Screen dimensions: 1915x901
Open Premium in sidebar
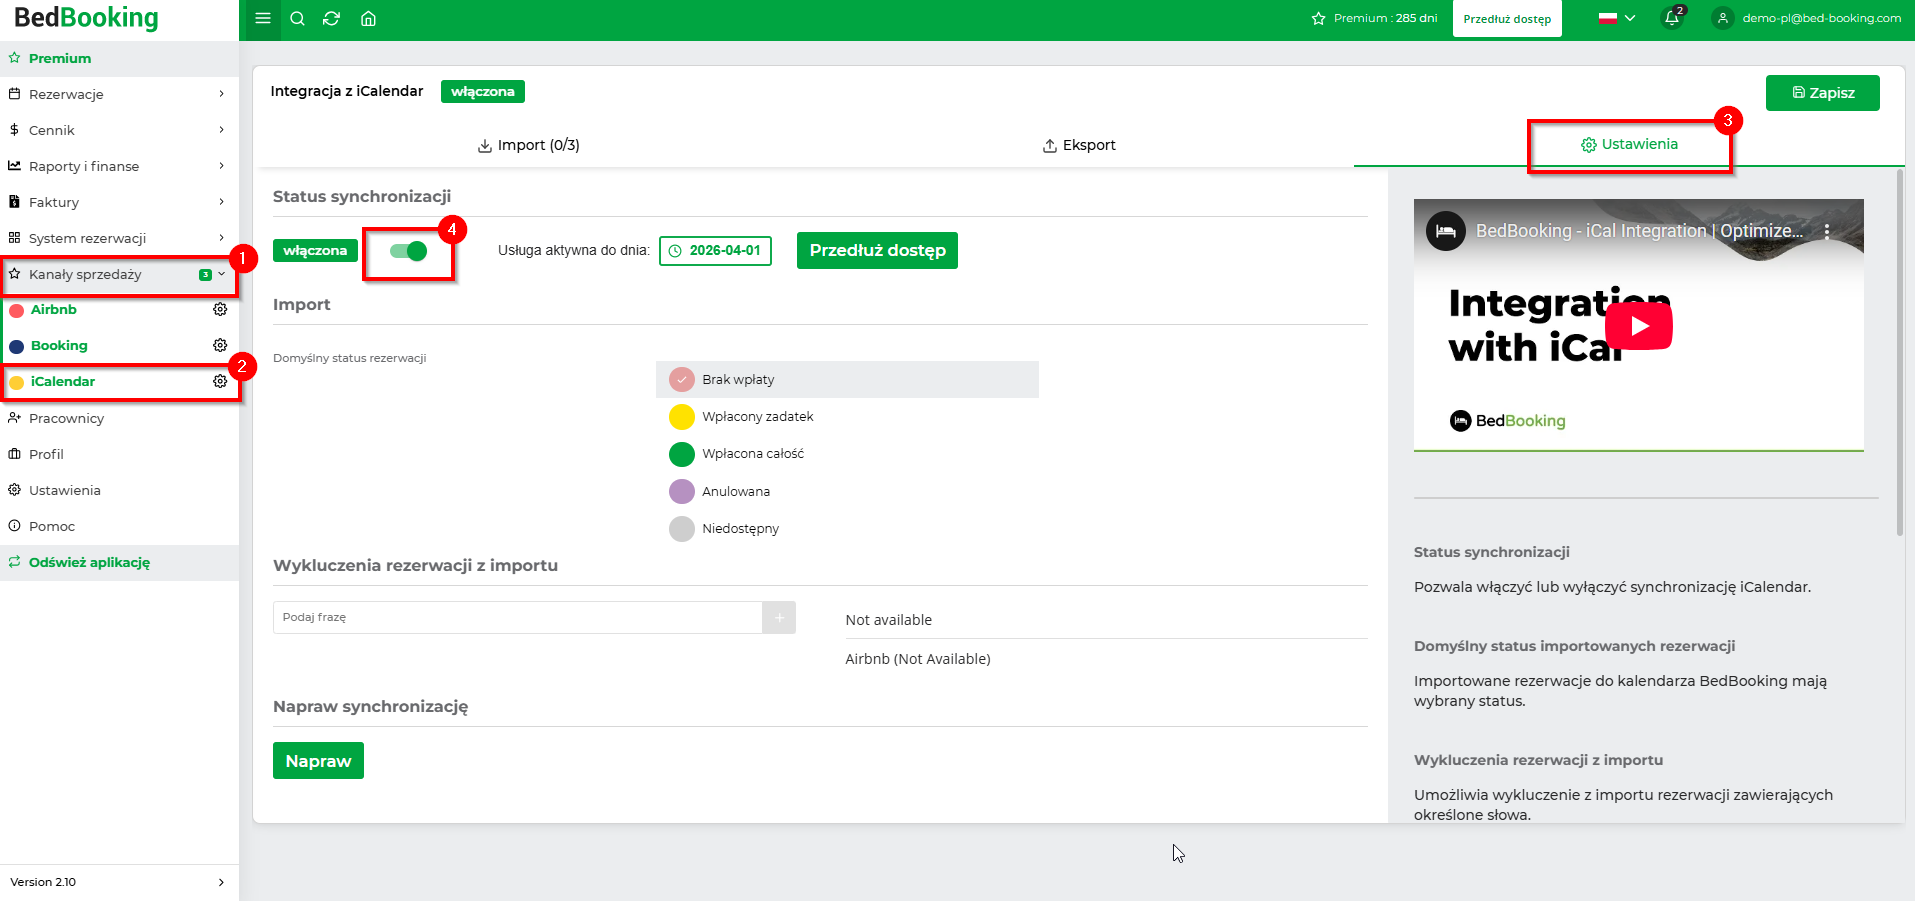(119, 58)
